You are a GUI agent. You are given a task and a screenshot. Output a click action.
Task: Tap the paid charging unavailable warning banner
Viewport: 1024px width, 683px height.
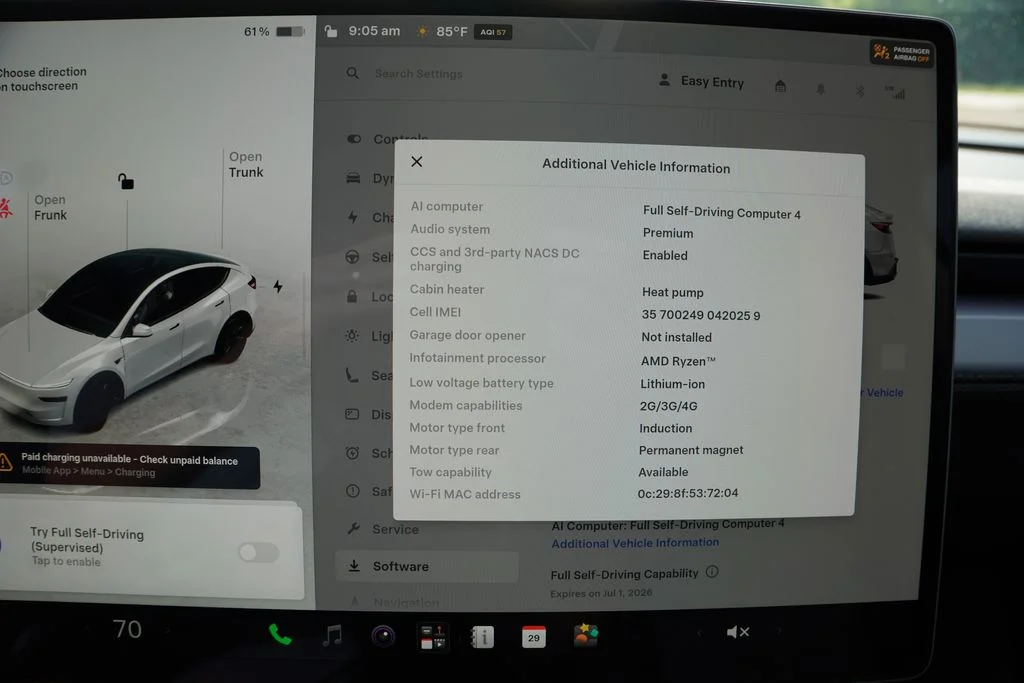click(129, 466)
